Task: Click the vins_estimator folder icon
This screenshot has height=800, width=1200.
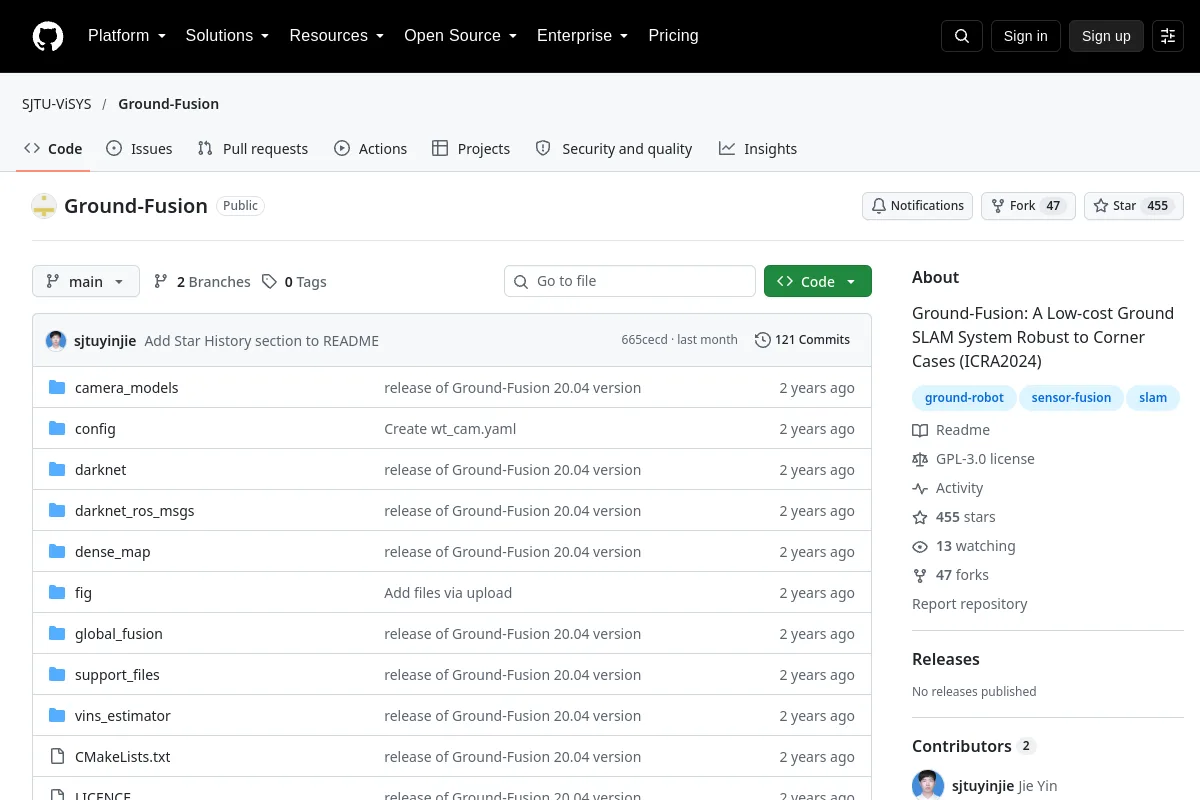Action: click(x=57, y=715)
